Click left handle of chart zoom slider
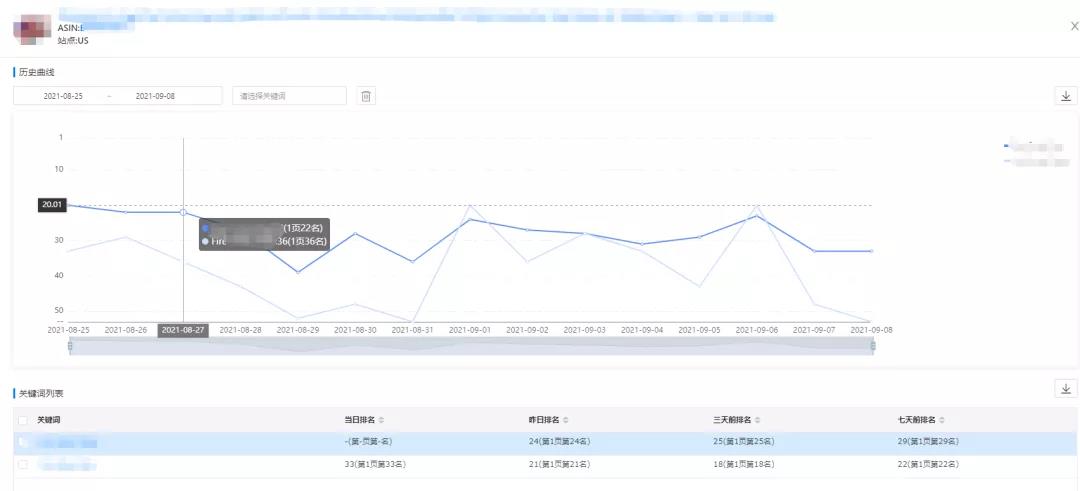1080x491 pixels. pyautogui.click(x=70, y=346)
